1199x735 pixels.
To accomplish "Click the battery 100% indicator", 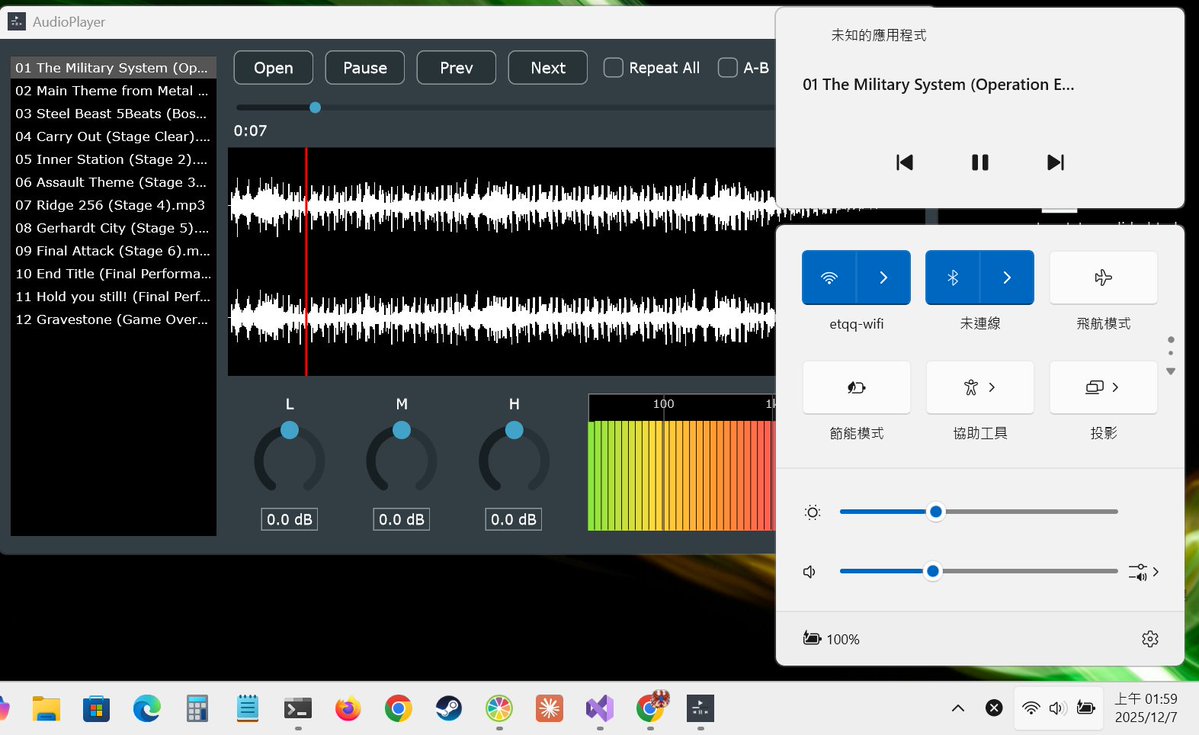I will click(831, 639).
